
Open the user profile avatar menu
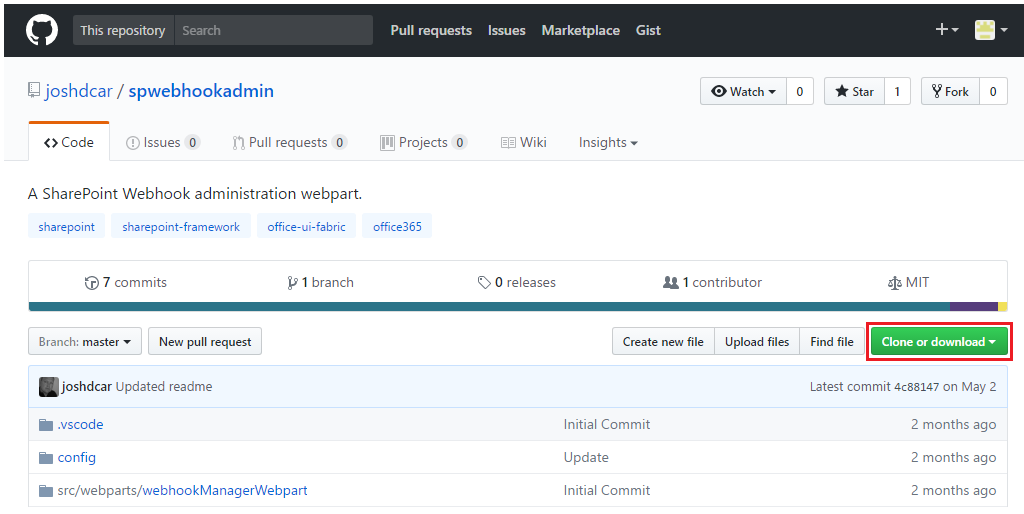(990, 29)
